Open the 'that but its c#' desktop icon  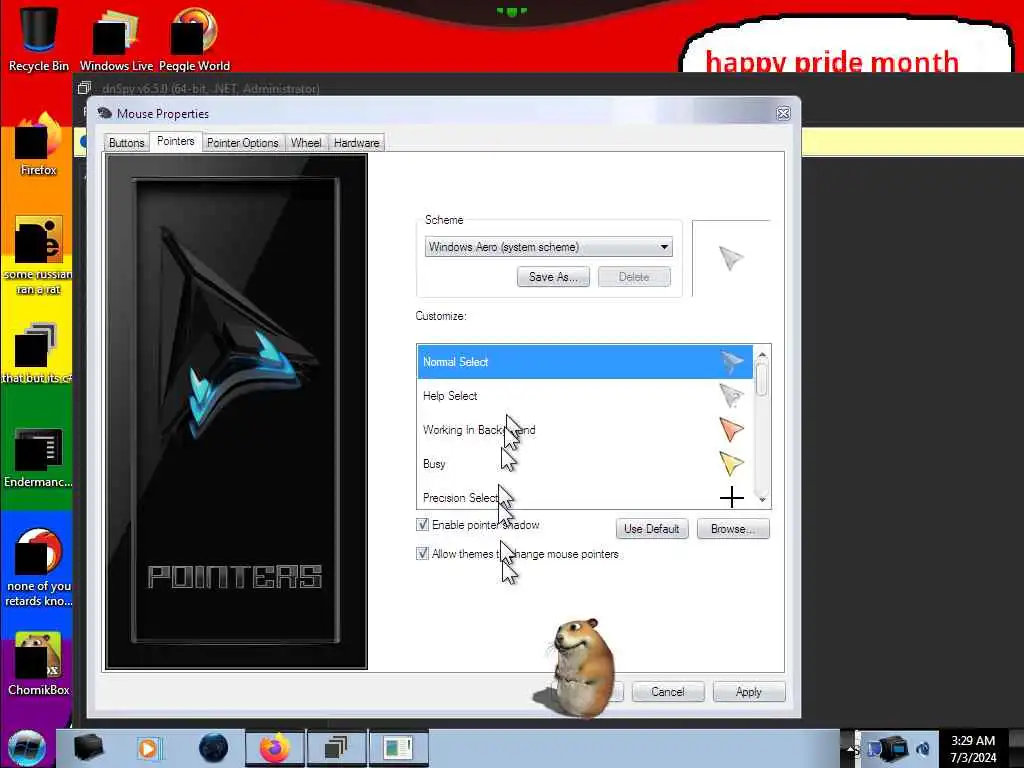click(x=37, y=353)
